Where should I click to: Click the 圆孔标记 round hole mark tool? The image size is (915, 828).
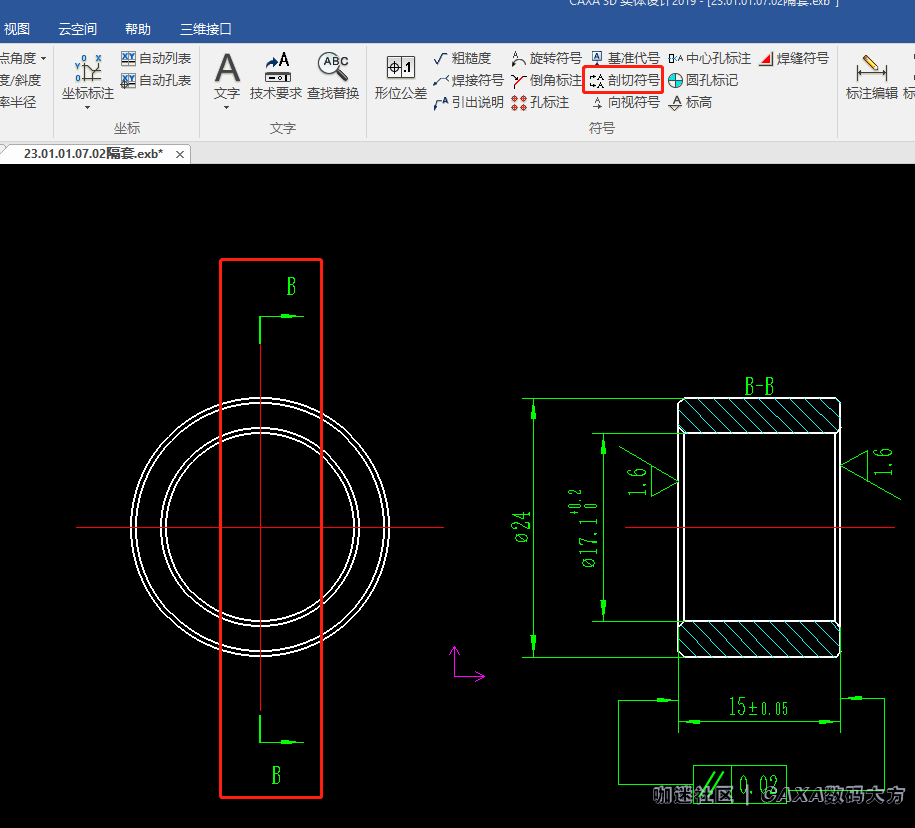703,80
